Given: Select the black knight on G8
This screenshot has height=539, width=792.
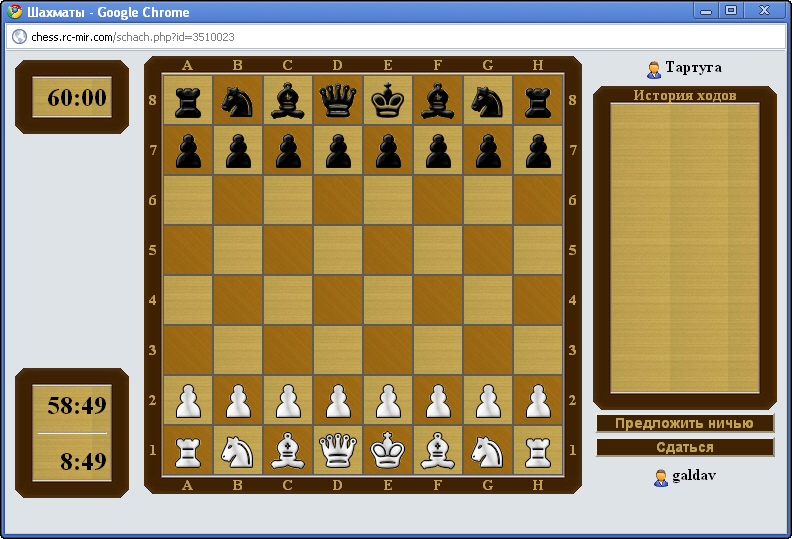Looking at the screenshot, I should click(488, 100).
